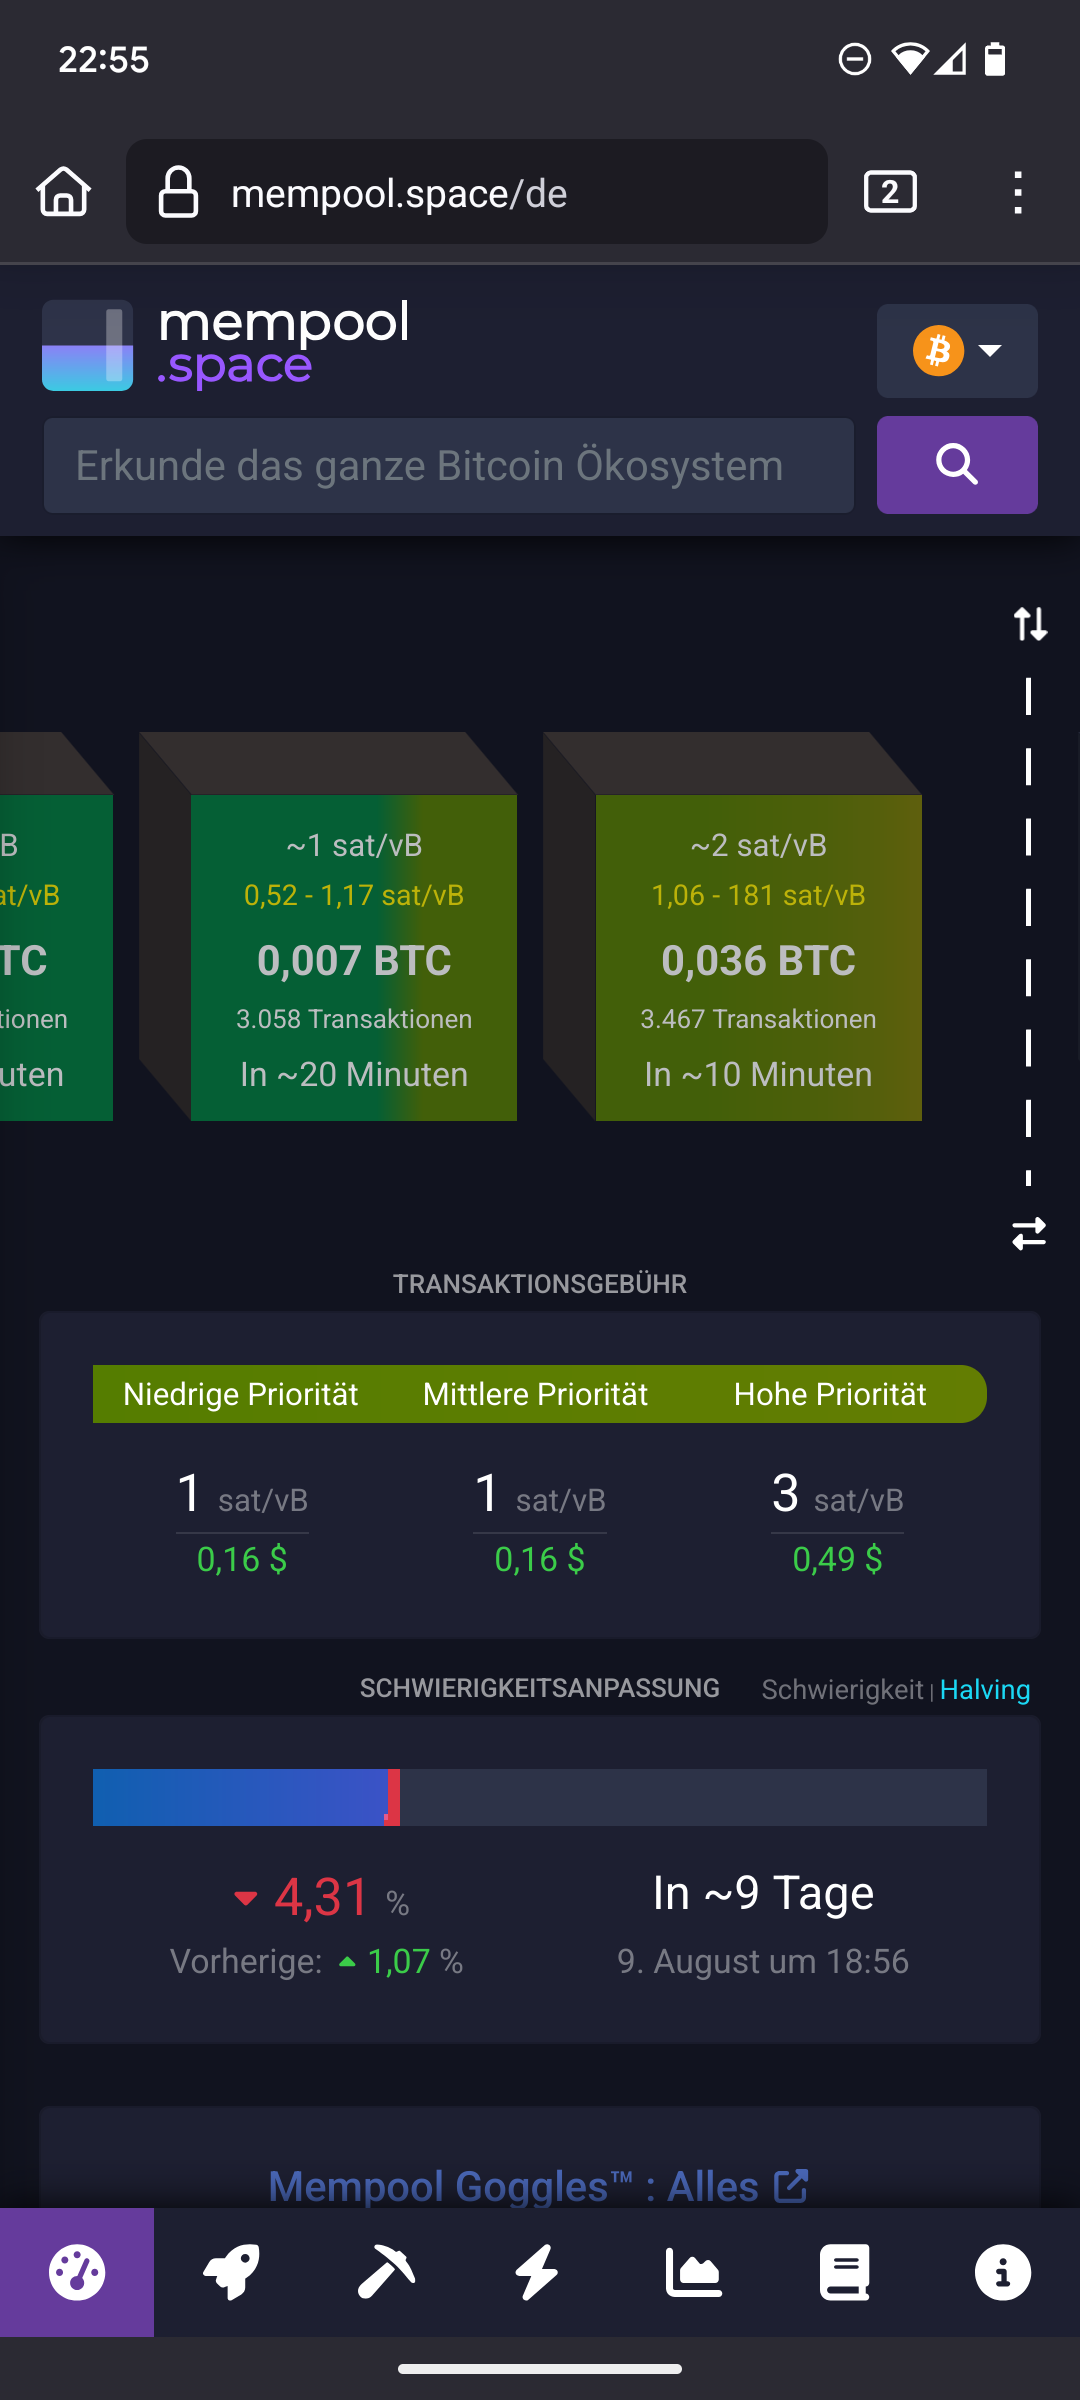Switch to the Schwierigkeit view
Image resolution: width=1080 pixels, height=2400 pixels.
(842, 1690)
